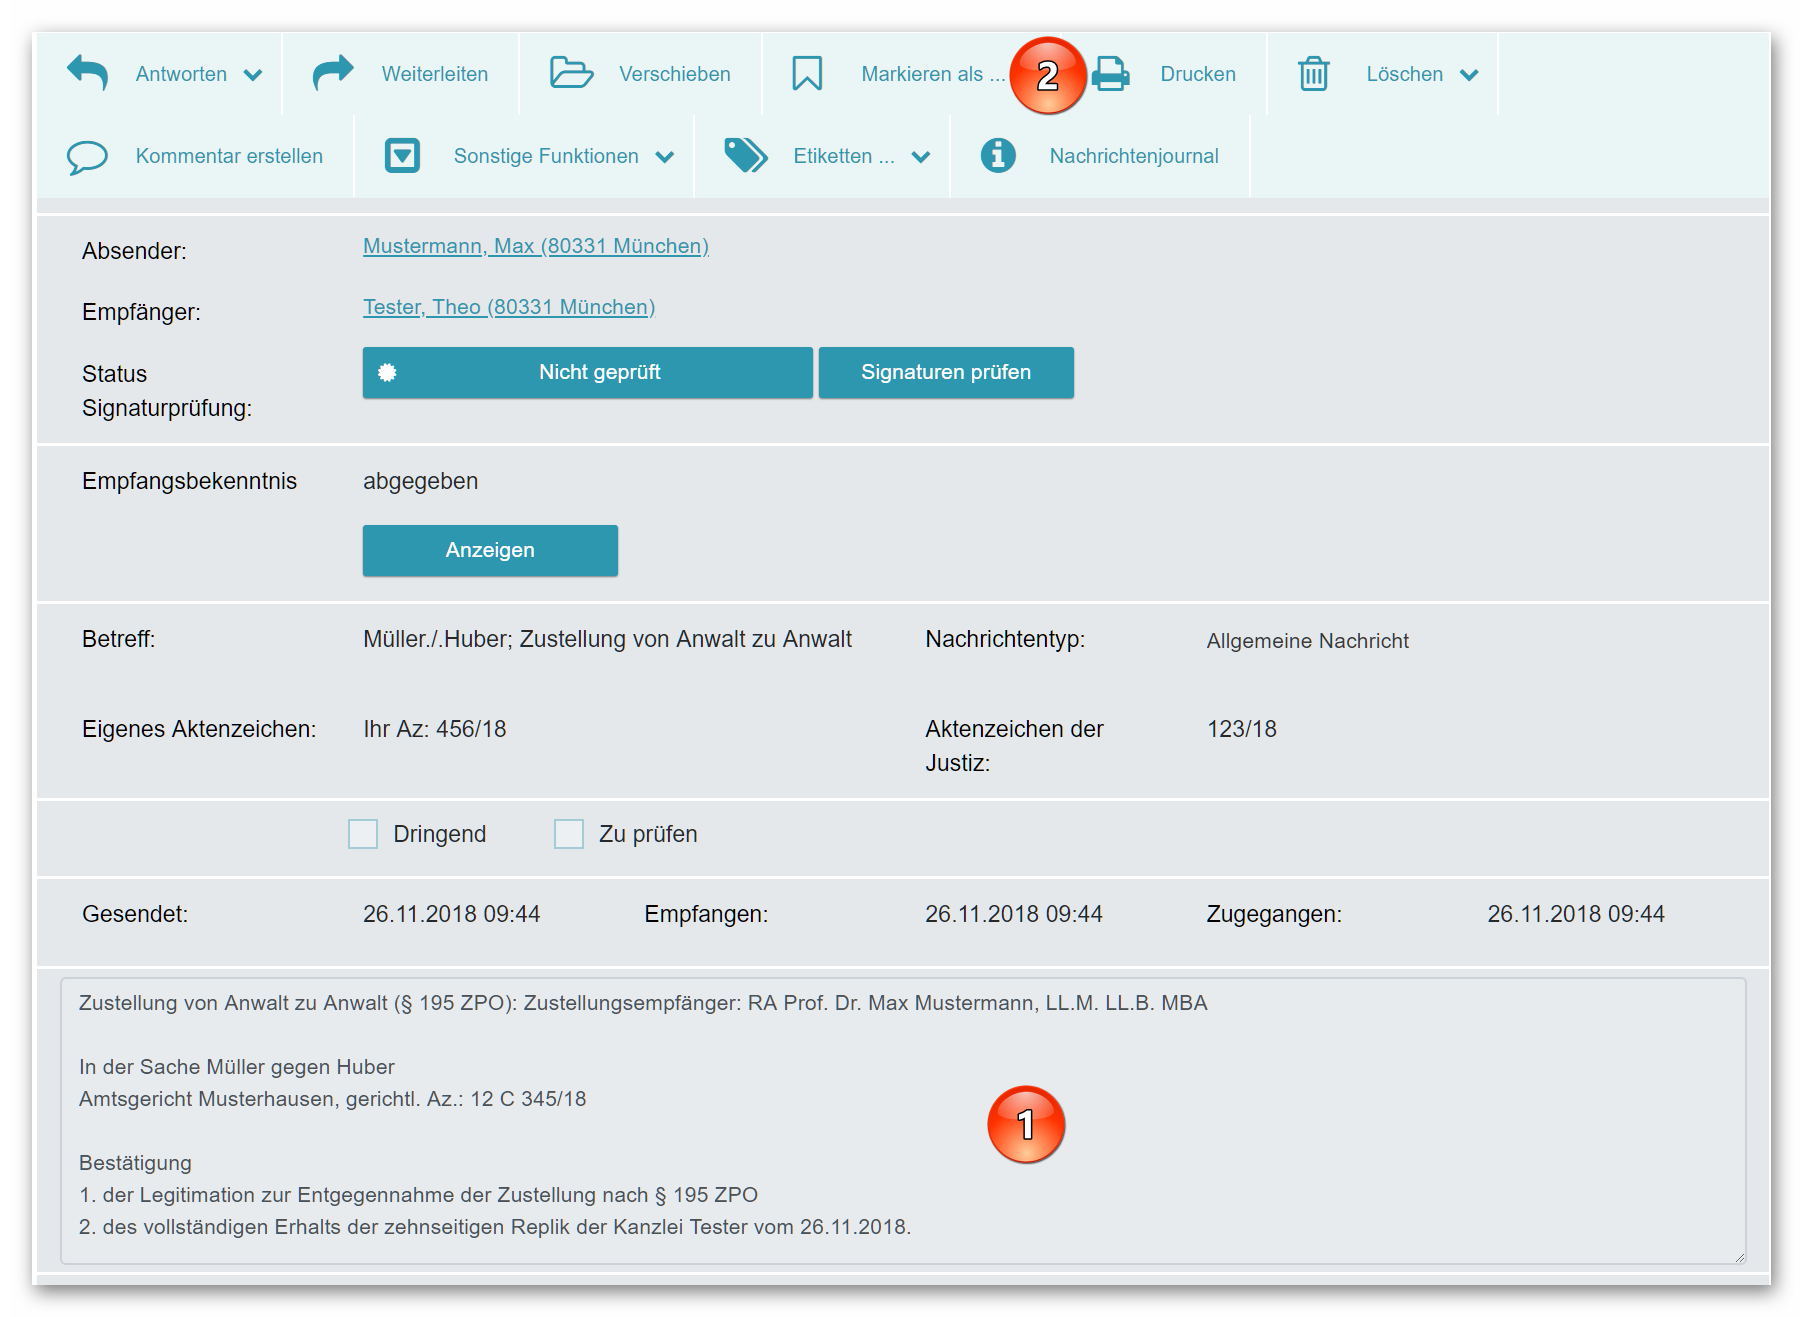Viewport: 1803px width, 1317px height.
Task: Open Nachrichtenjournal via the info icon
Action: [997, 156]
